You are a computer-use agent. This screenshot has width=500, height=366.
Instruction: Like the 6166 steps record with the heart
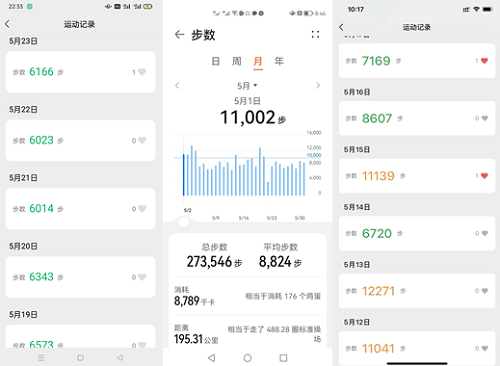pos(142,72)
